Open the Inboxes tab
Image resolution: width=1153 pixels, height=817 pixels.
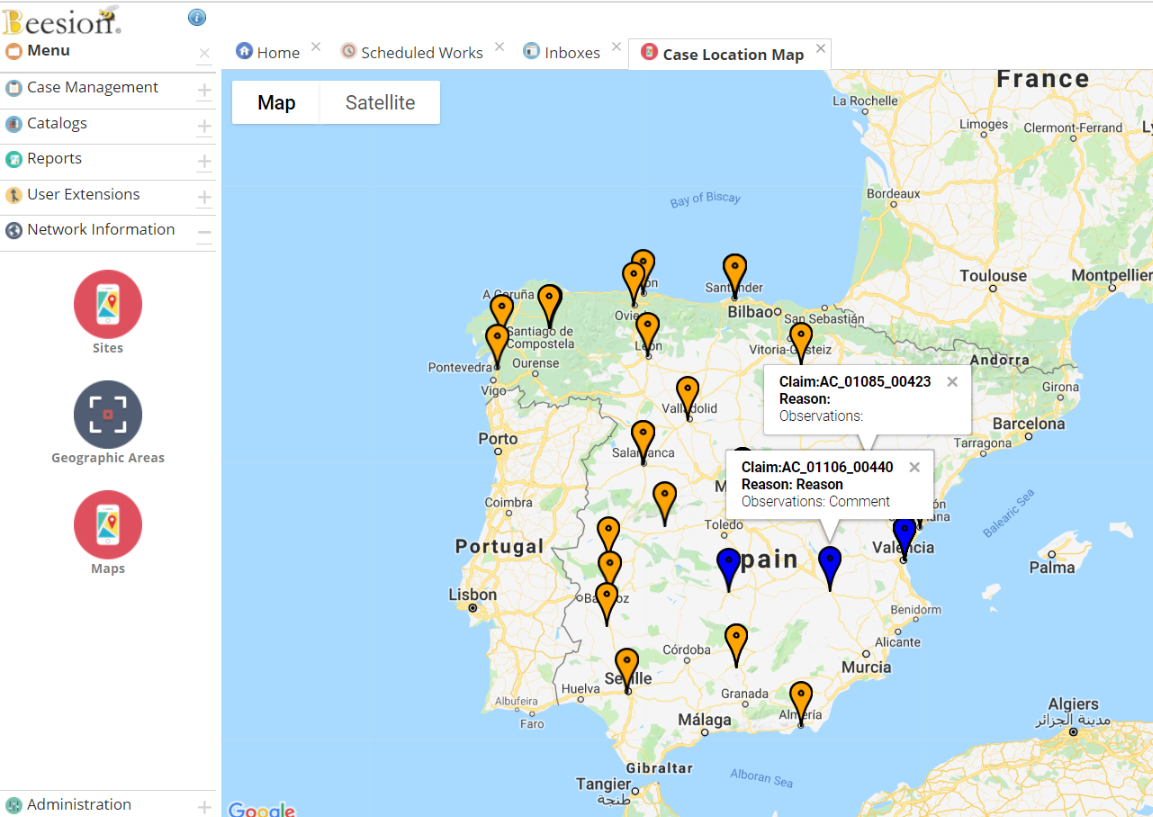(572, 53)
